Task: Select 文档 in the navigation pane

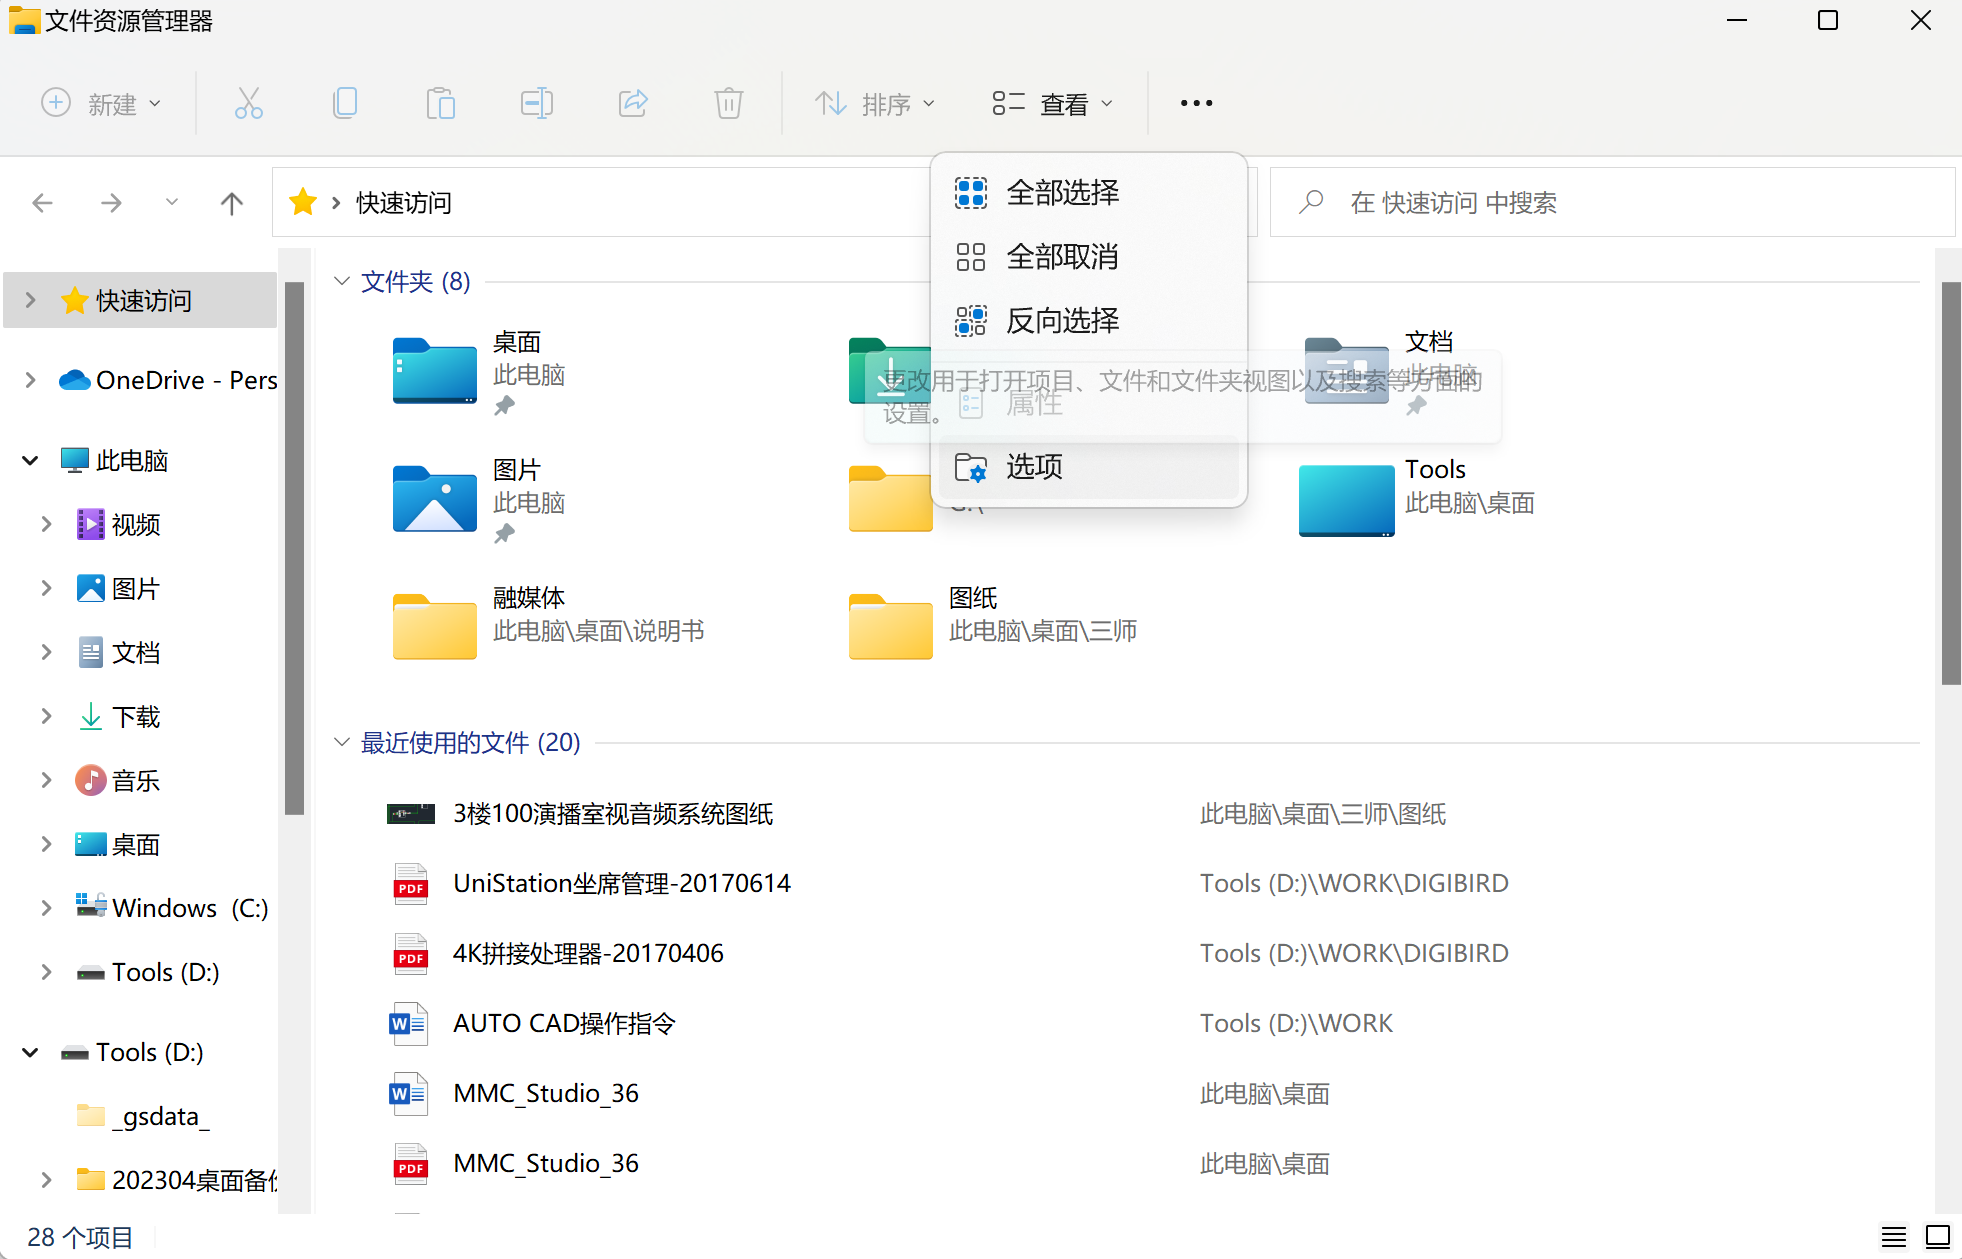Action: (136, 652)
